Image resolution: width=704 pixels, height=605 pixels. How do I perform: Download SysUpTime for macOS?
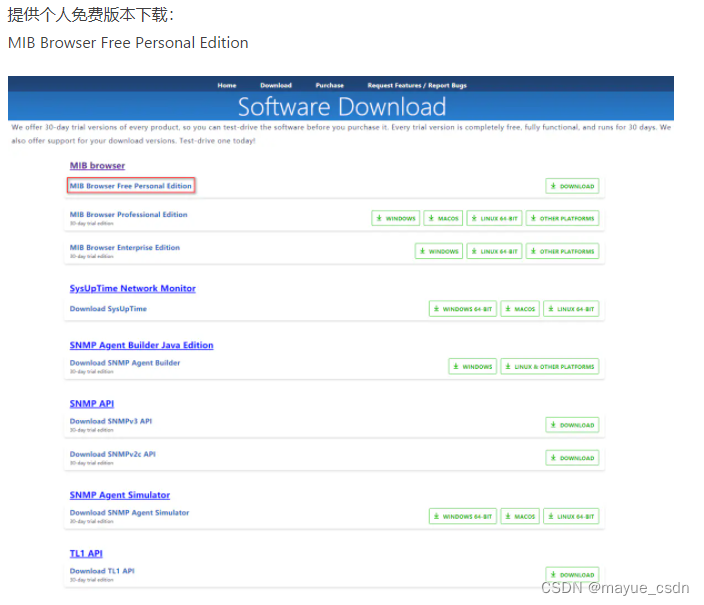pos(520,309)
